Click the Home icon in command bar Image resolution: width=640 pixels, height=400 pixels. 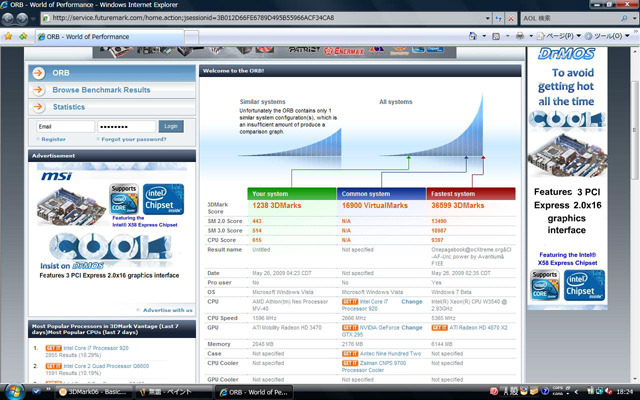[x=473, y=36]
